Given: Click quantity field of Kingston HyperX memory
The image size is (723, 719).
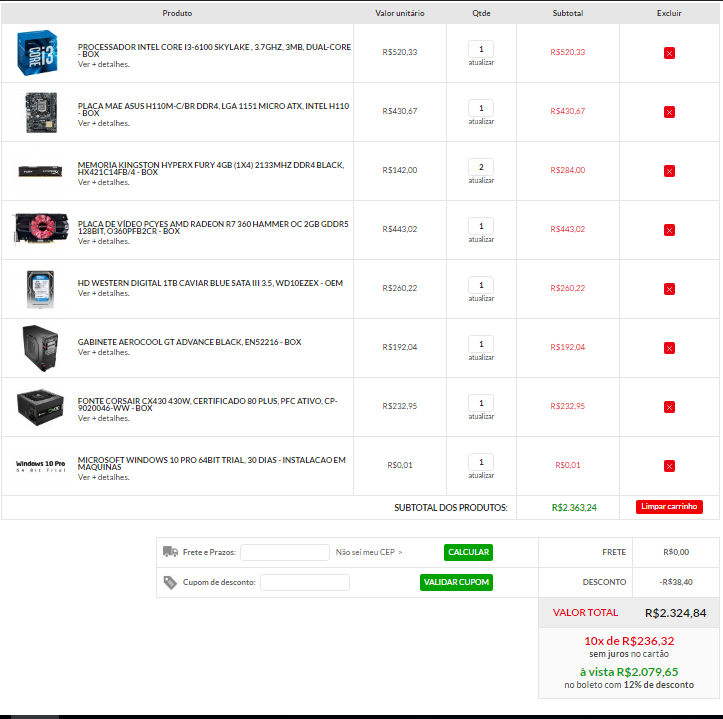Looking at the screenshot, I should pyautogui.click(x=481, y=167).
